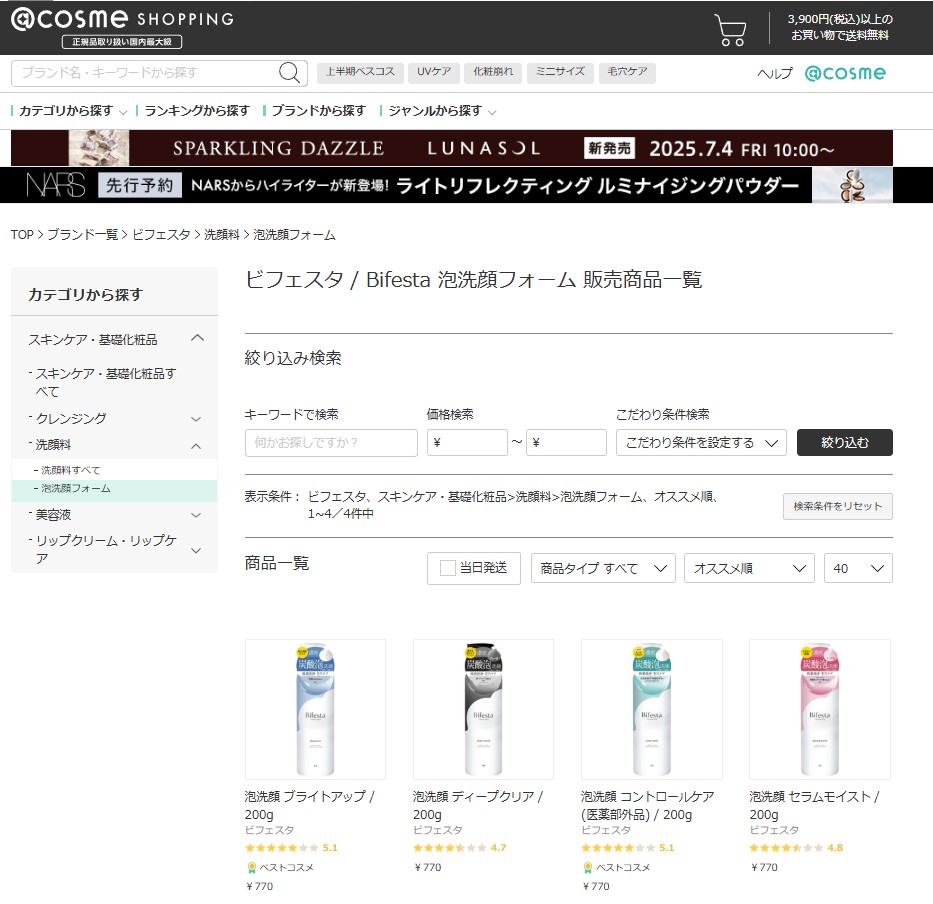Select 洗顔料すべて in the sidebar
This screenshot has height=904, width=933.
click(x=70, y=470)
